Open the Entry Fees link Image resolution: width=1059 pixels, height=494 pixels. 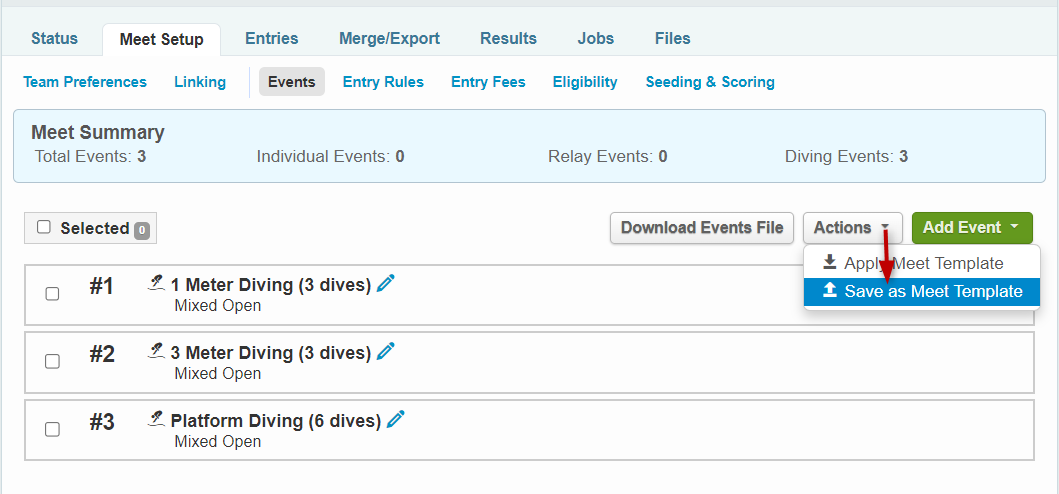[x=488, y=82]
